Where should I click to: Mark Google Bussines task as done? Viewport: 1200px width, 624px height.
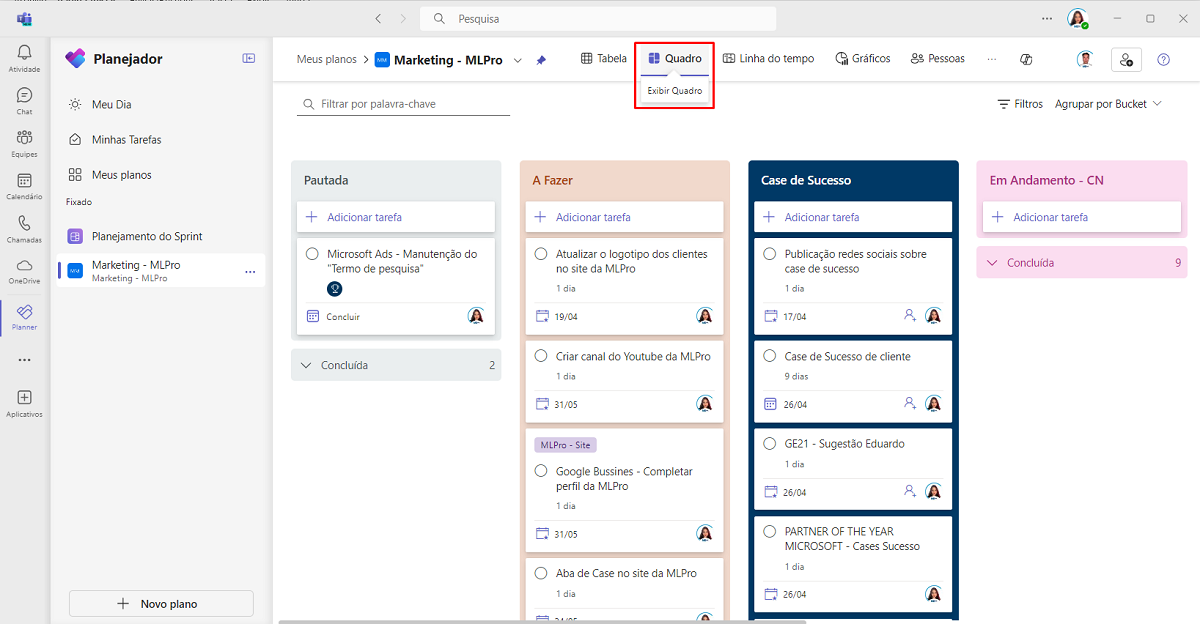541,471
